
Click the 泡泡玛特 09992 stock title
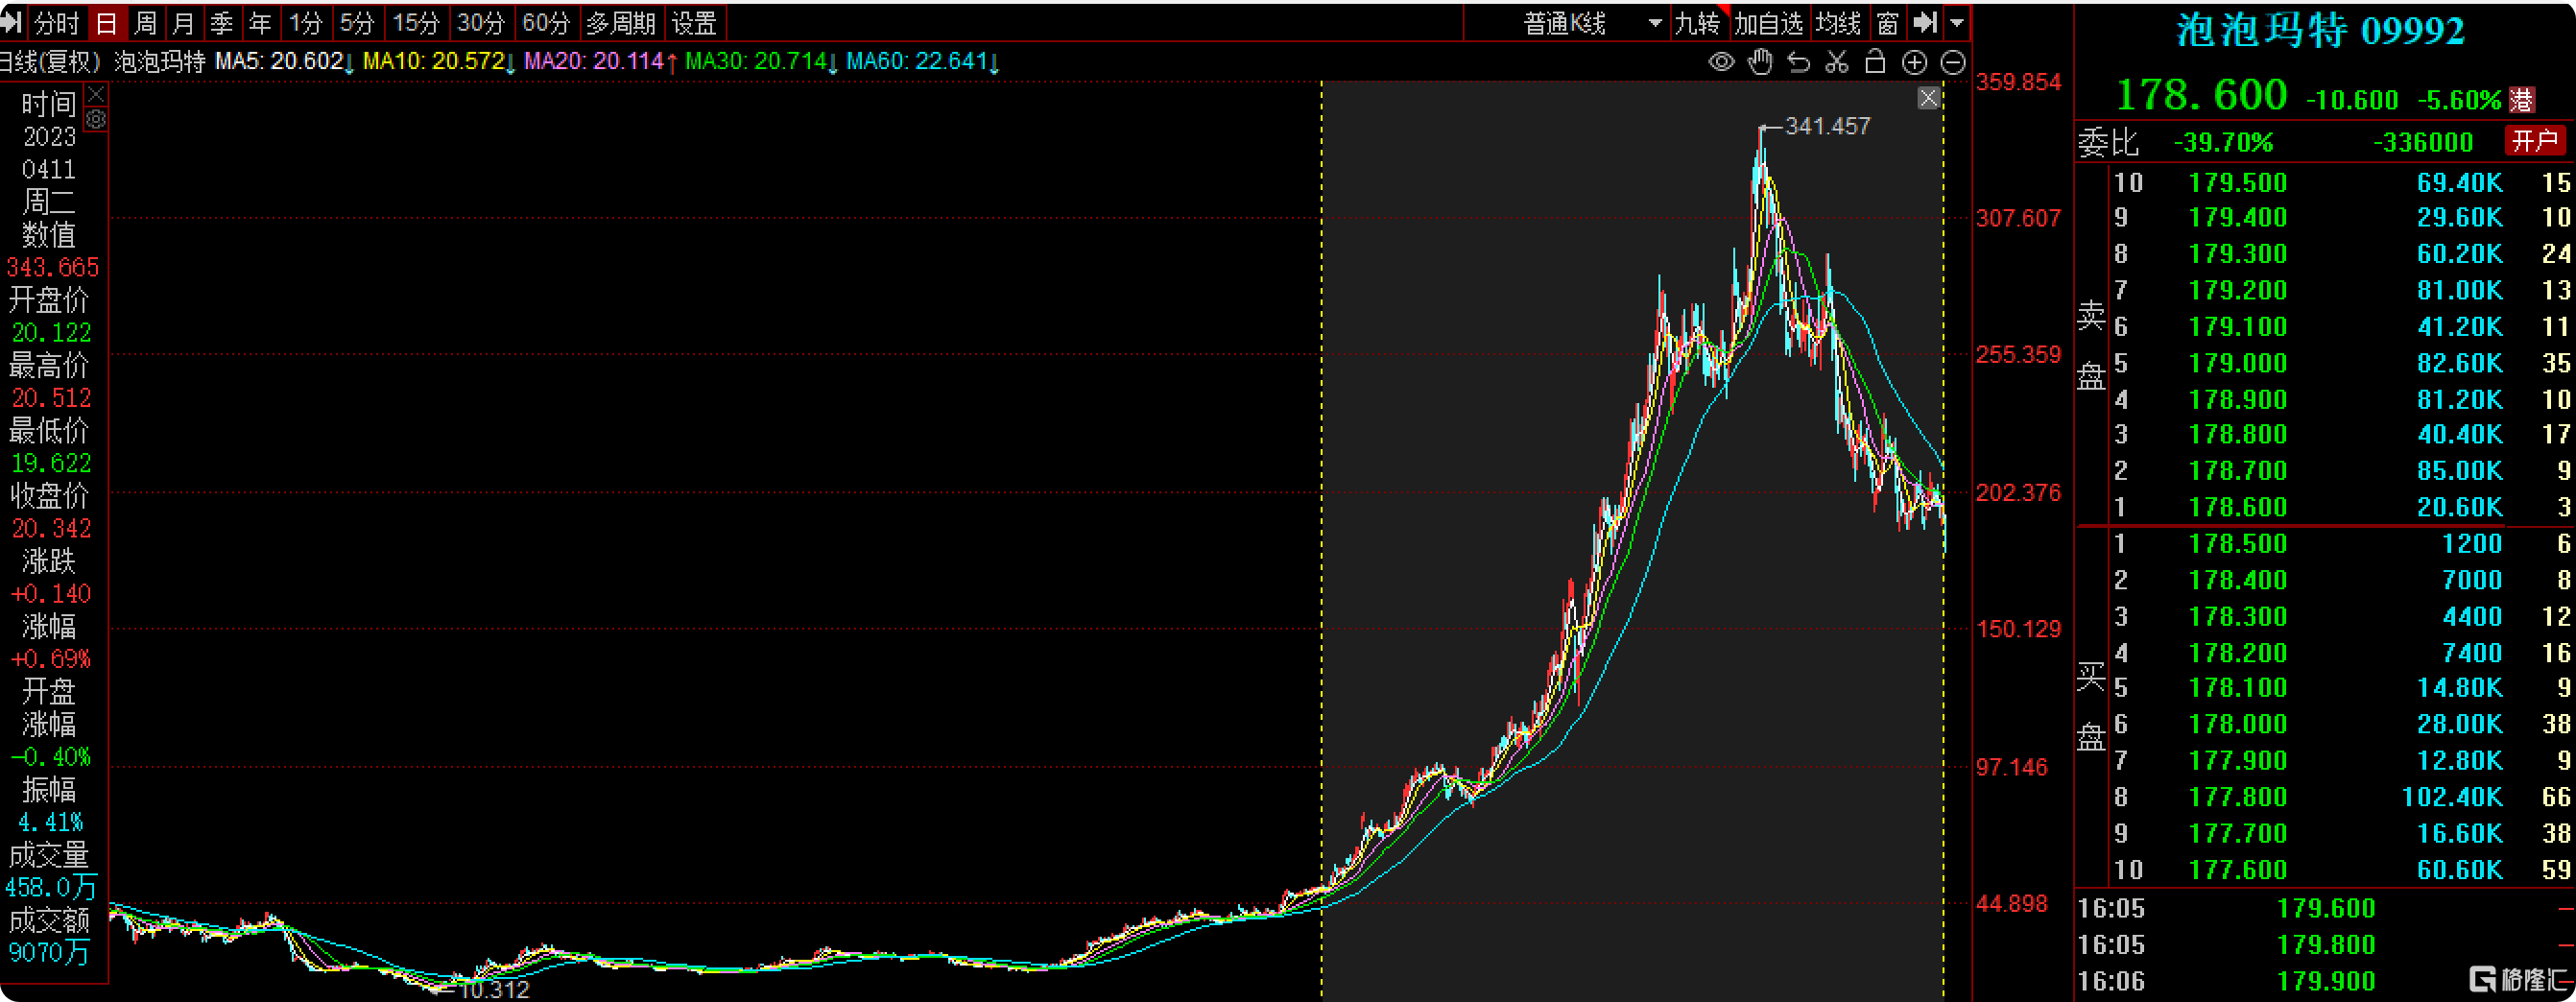point(2320,31)
